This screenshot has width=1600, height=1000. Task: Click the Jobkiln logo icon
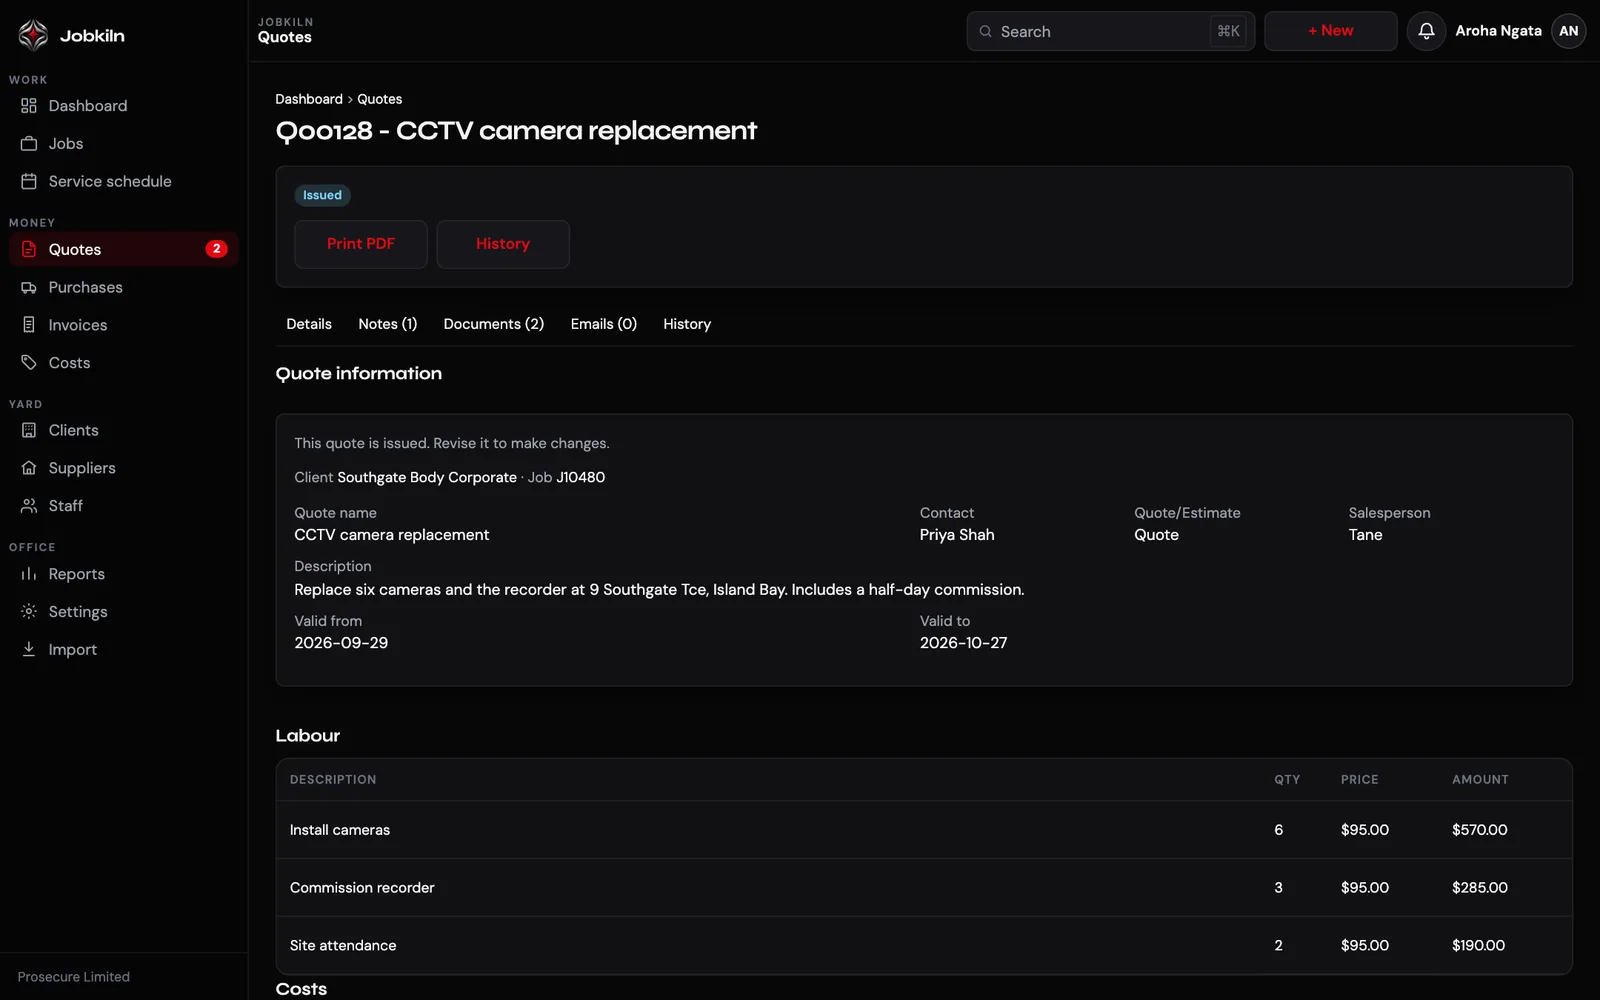tap(33, 35)
